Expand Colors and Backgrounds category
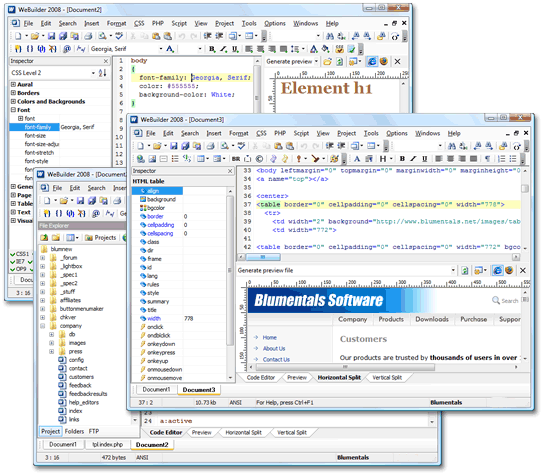Screen dimensions: 542x474 click(13, 101)
